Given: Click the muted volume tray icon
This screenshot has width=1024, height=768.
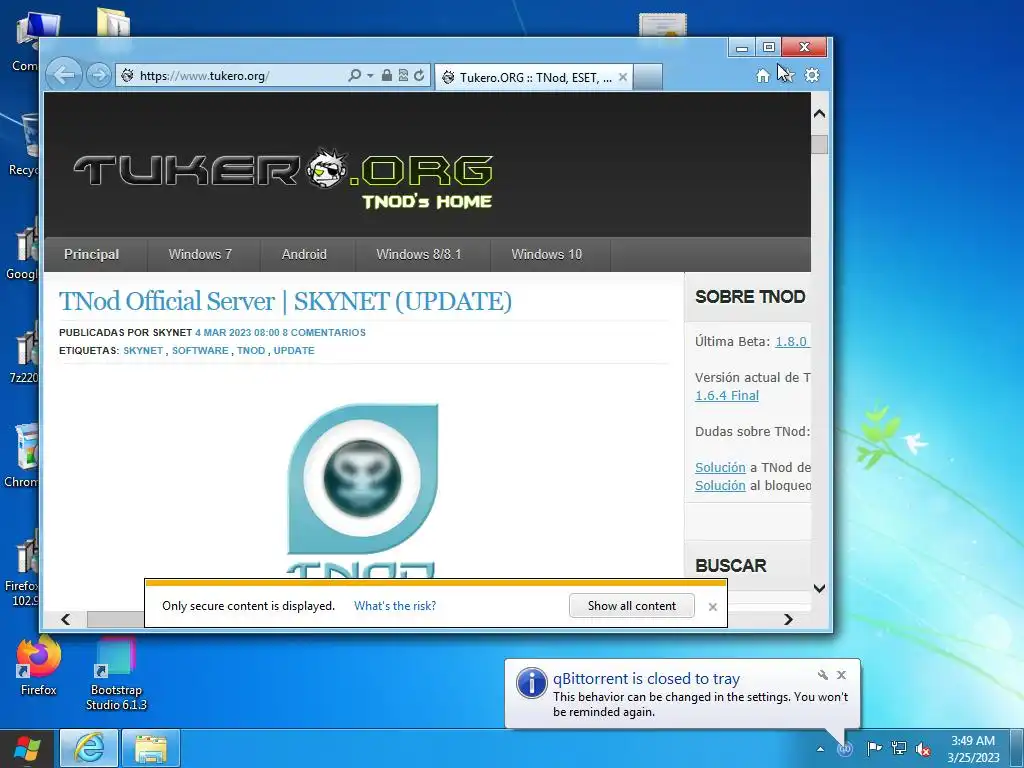Looking at the screenshot, I should click(923, 749).
